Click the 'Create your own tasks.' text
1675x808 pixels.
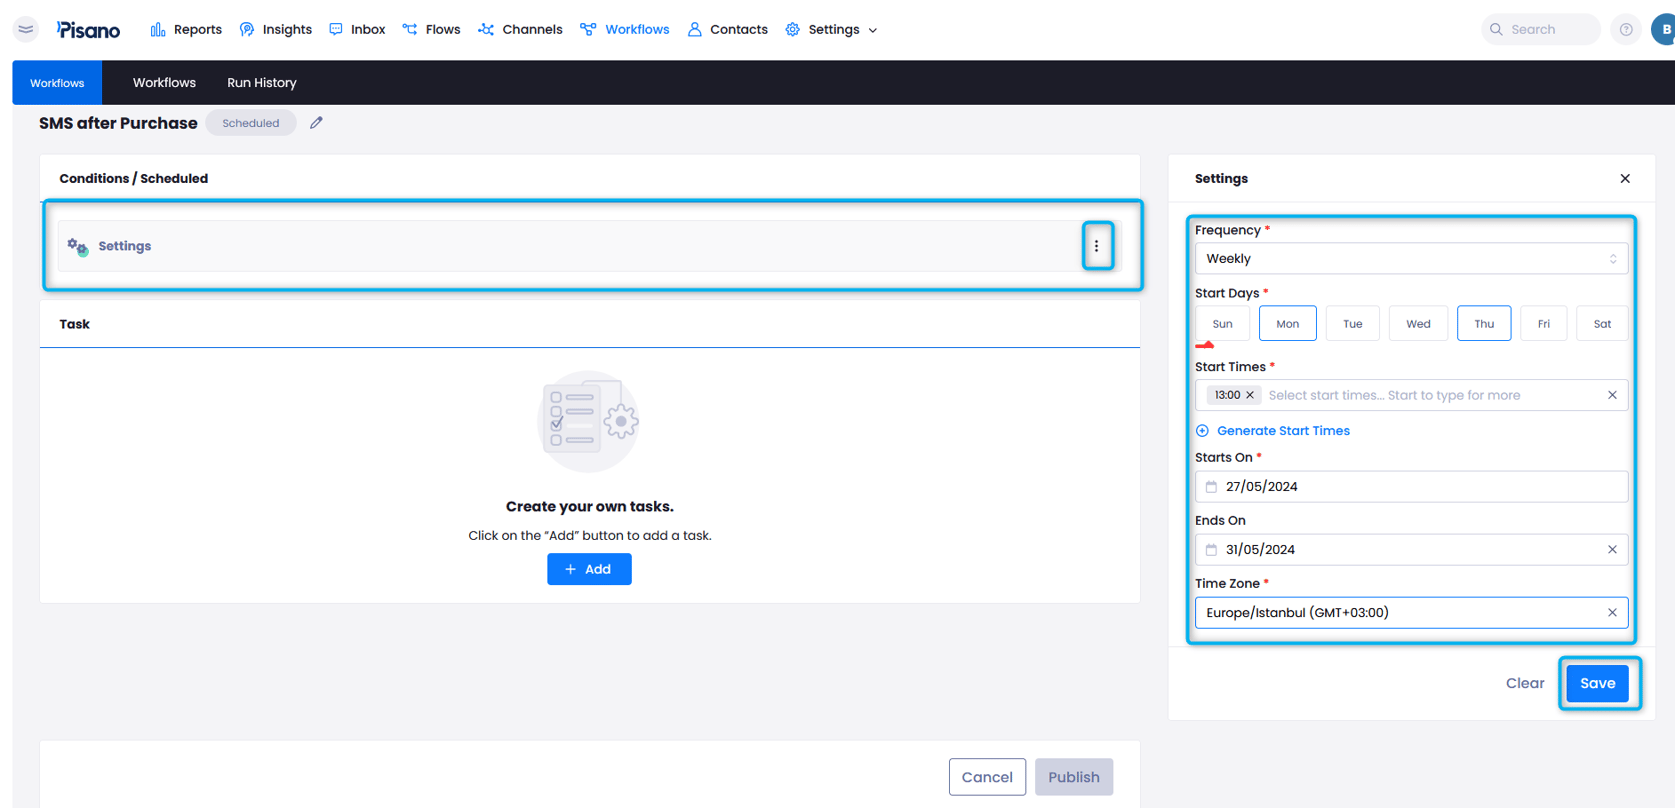point(589,507)
